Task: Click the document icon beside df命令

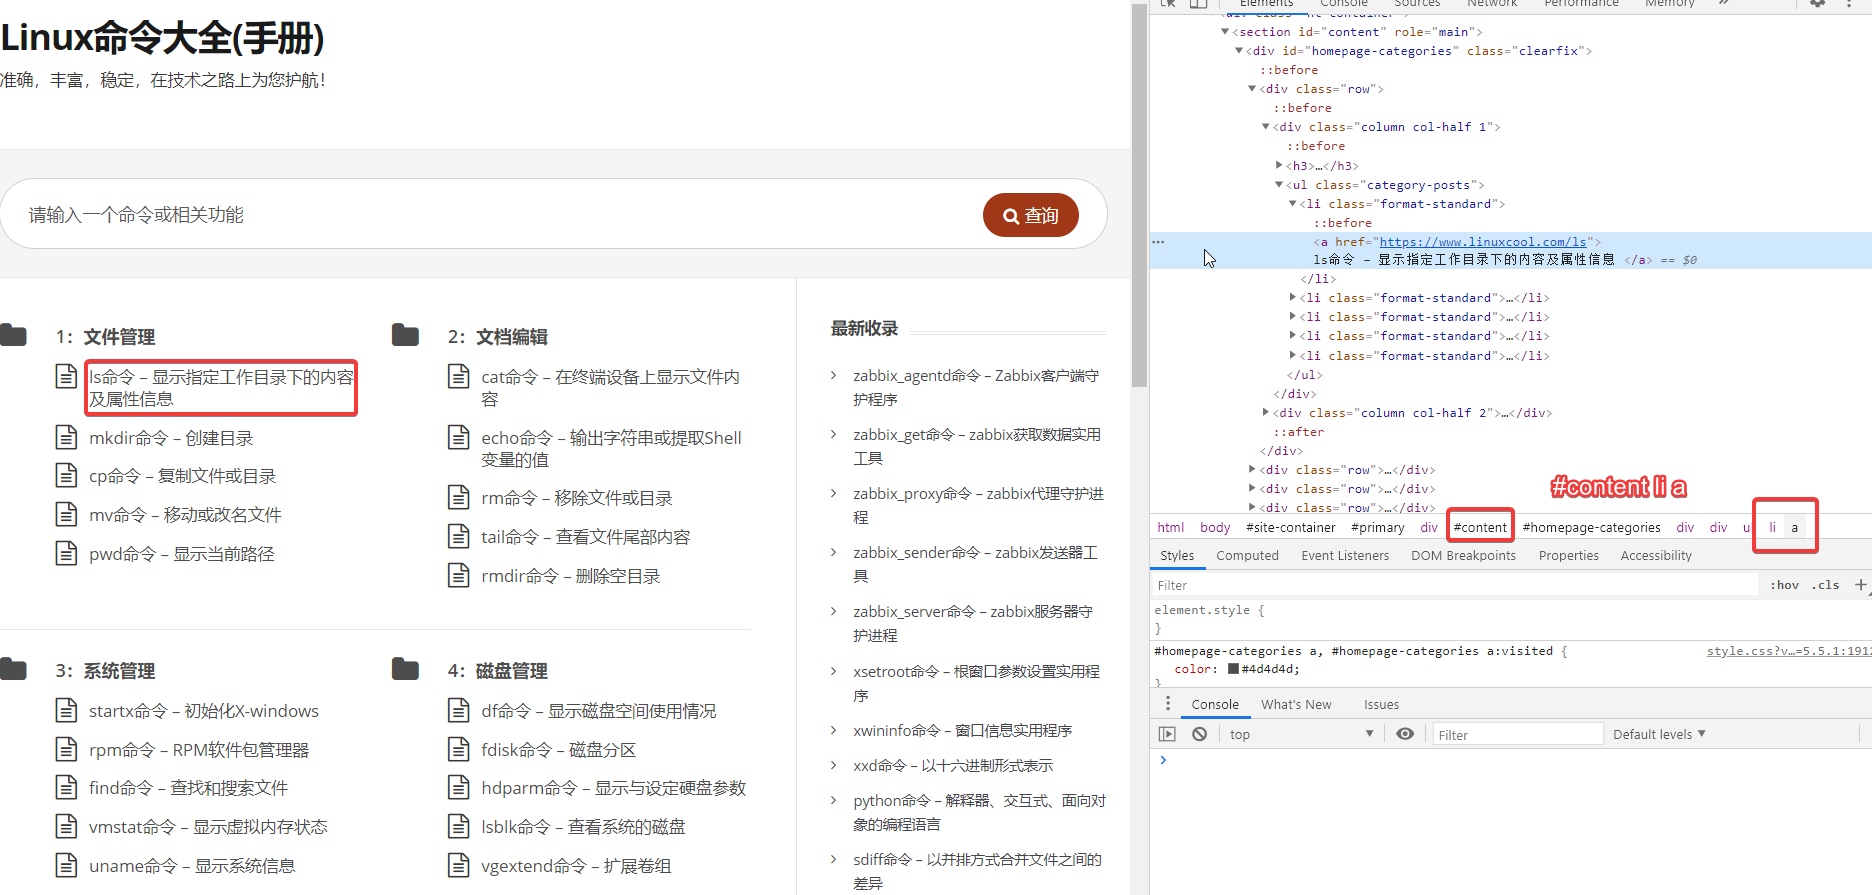Action: 458,710
